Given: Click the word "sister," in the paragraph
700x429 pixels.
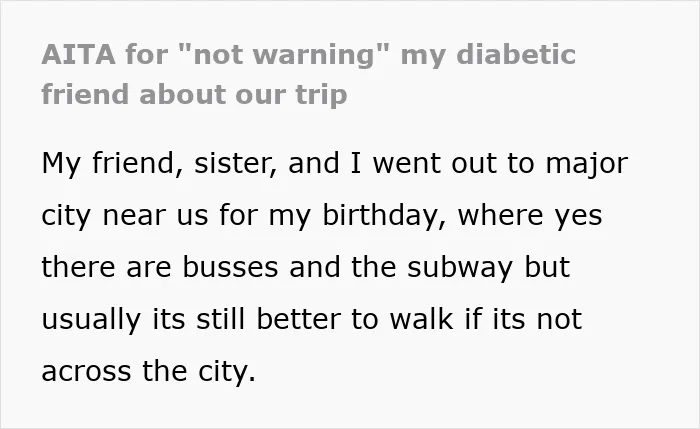Looking at the screenshot, I should pyautogui.click(x=235, y=163).
